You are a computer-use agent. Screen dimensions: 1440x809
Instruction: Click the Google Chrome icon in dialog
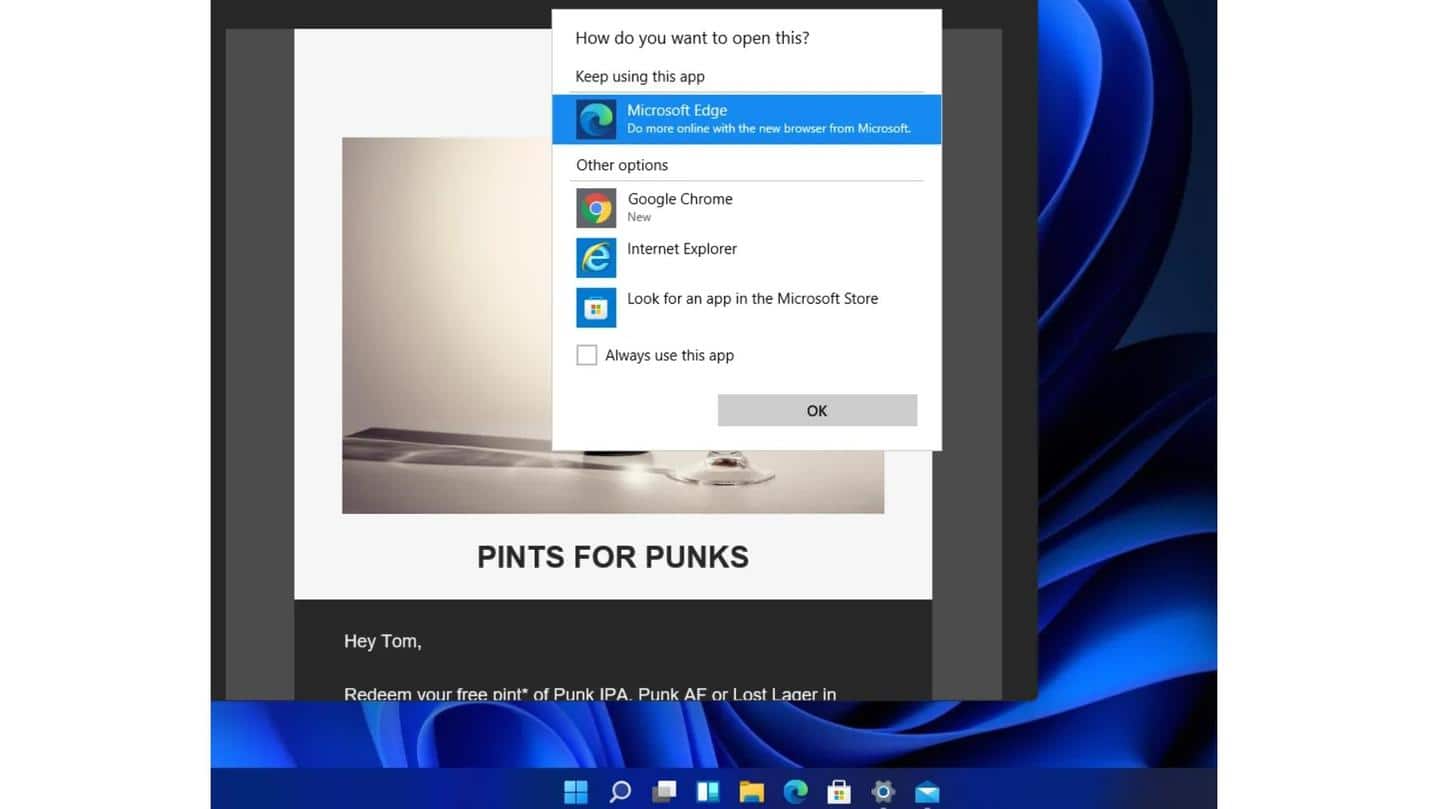click(596, 208)
